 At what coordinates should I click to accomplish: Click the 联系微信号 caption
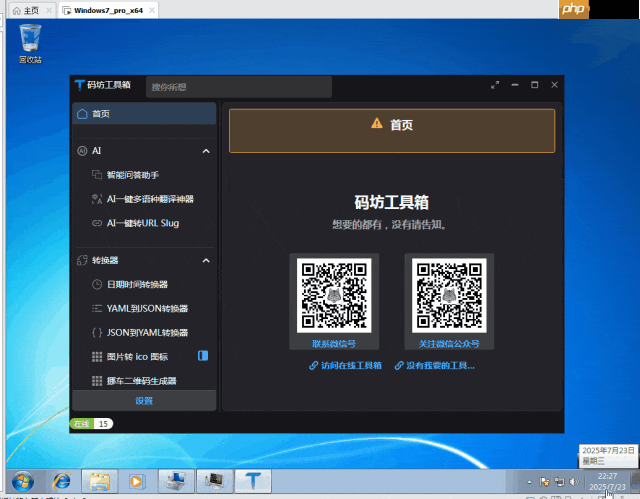coord(334,344)
